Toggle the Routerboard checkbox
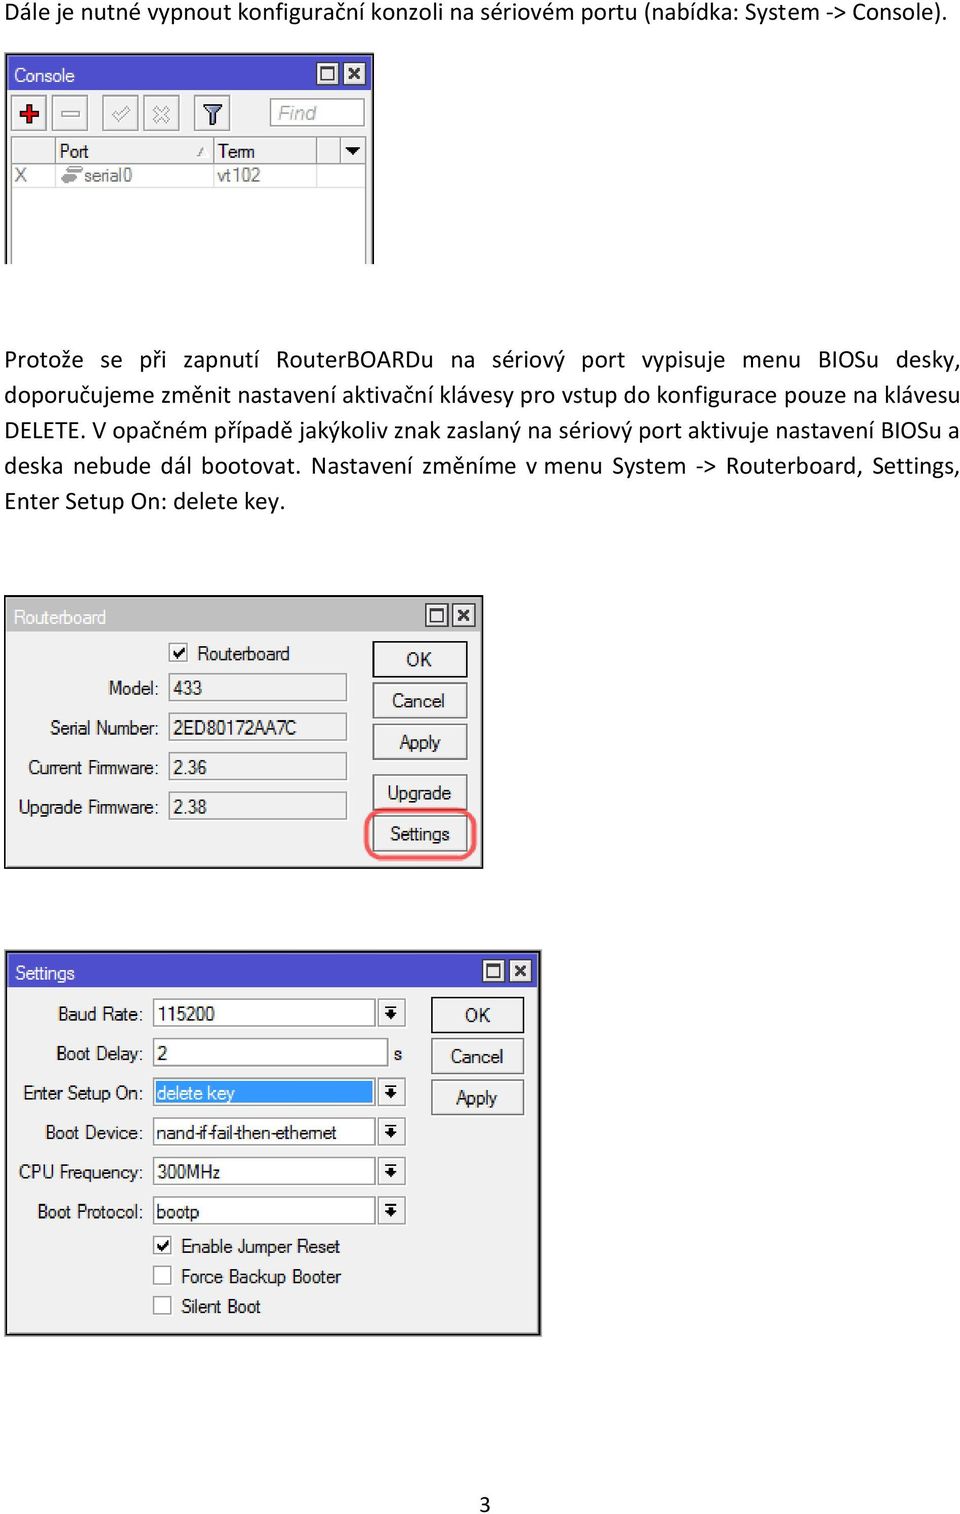Image resolution: width=960 pixels, height=1514 pixels. (x=178, y=653)
